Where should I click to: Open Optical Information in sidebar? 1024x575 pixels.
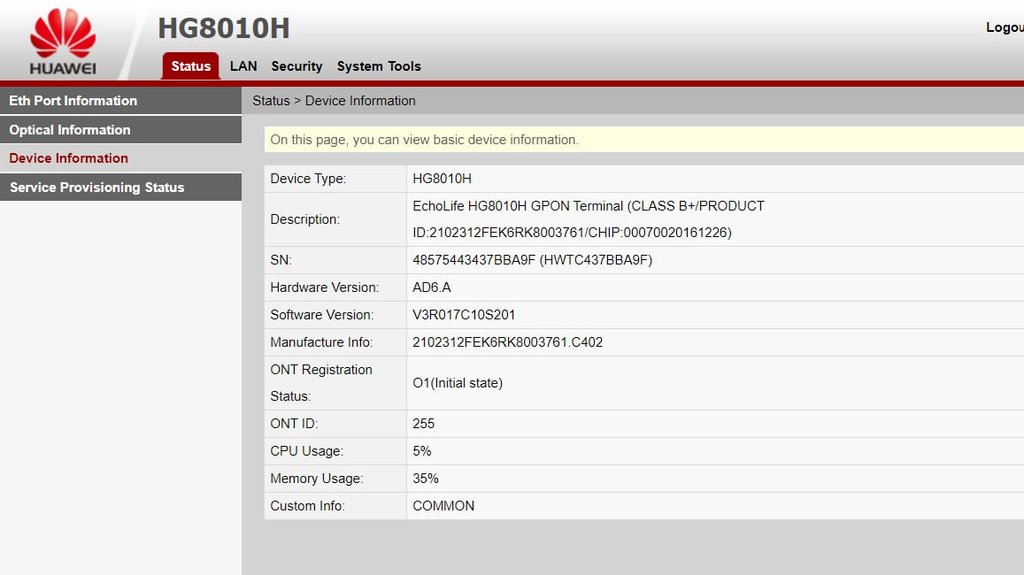(121, 129)
